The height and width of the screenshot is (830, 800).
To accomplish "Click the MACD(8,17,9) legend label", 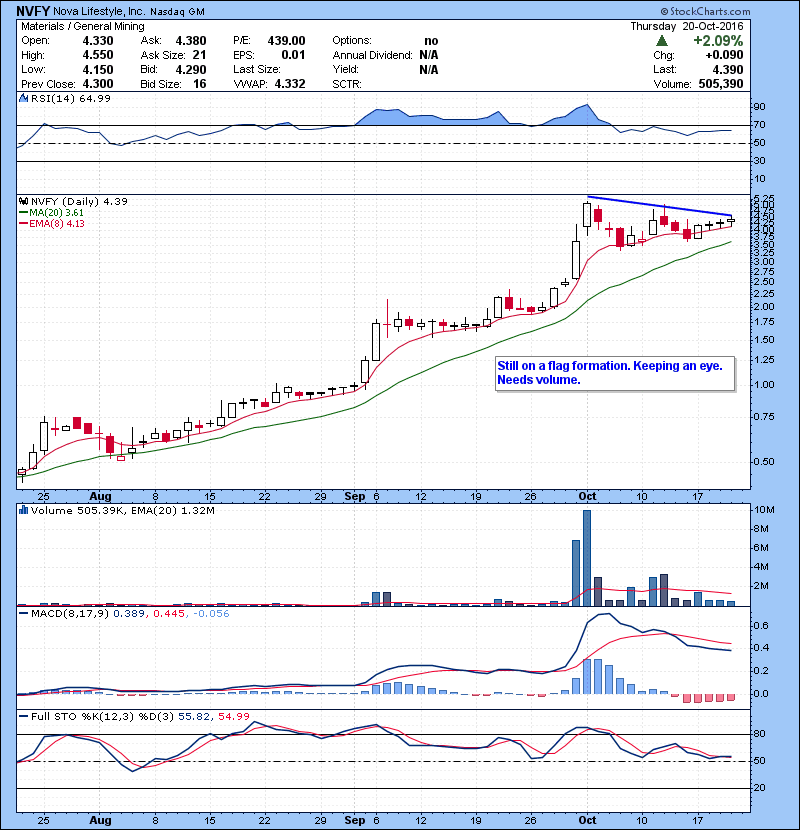I will coord(70,614).
